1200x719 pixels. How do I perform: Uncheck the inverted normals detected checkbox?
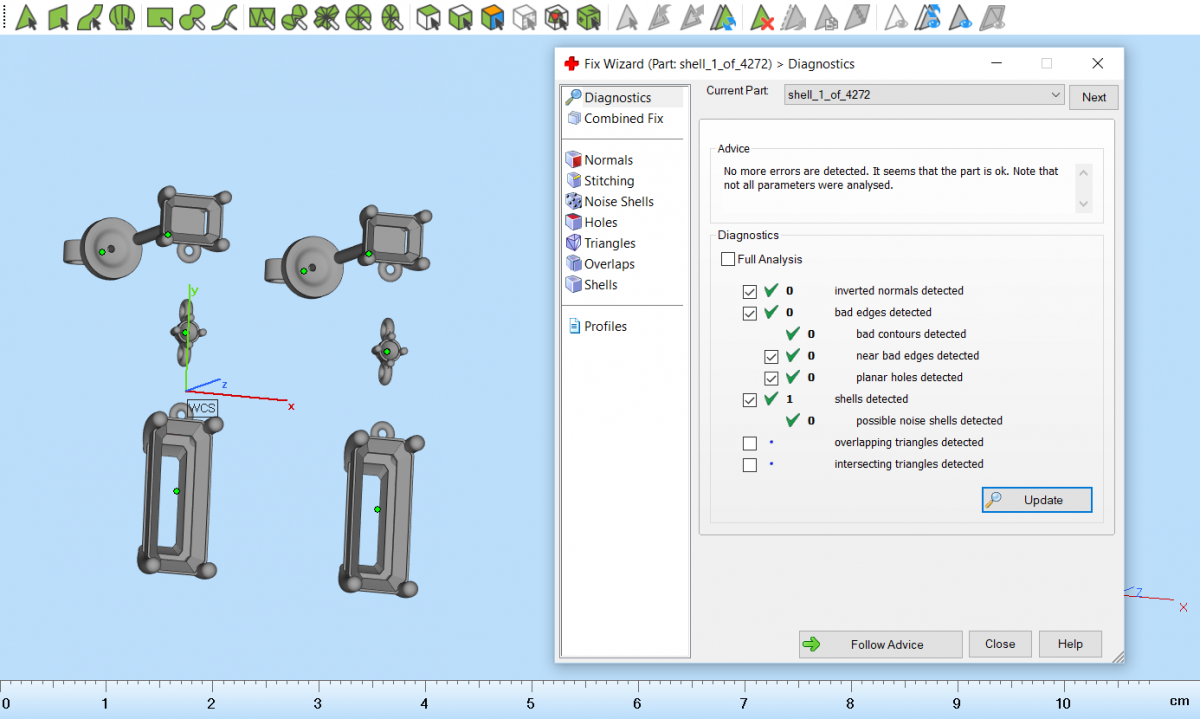(x=750, y=292)
